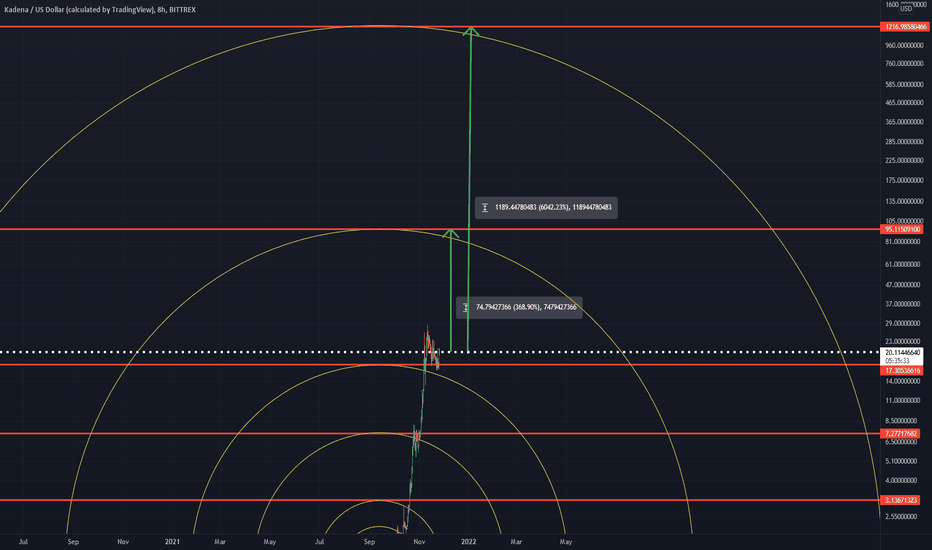Click the 285.00000000 price axis tick
Image resolution: width=932 pixels, height=550 pixels.
[x=904, y=142]
